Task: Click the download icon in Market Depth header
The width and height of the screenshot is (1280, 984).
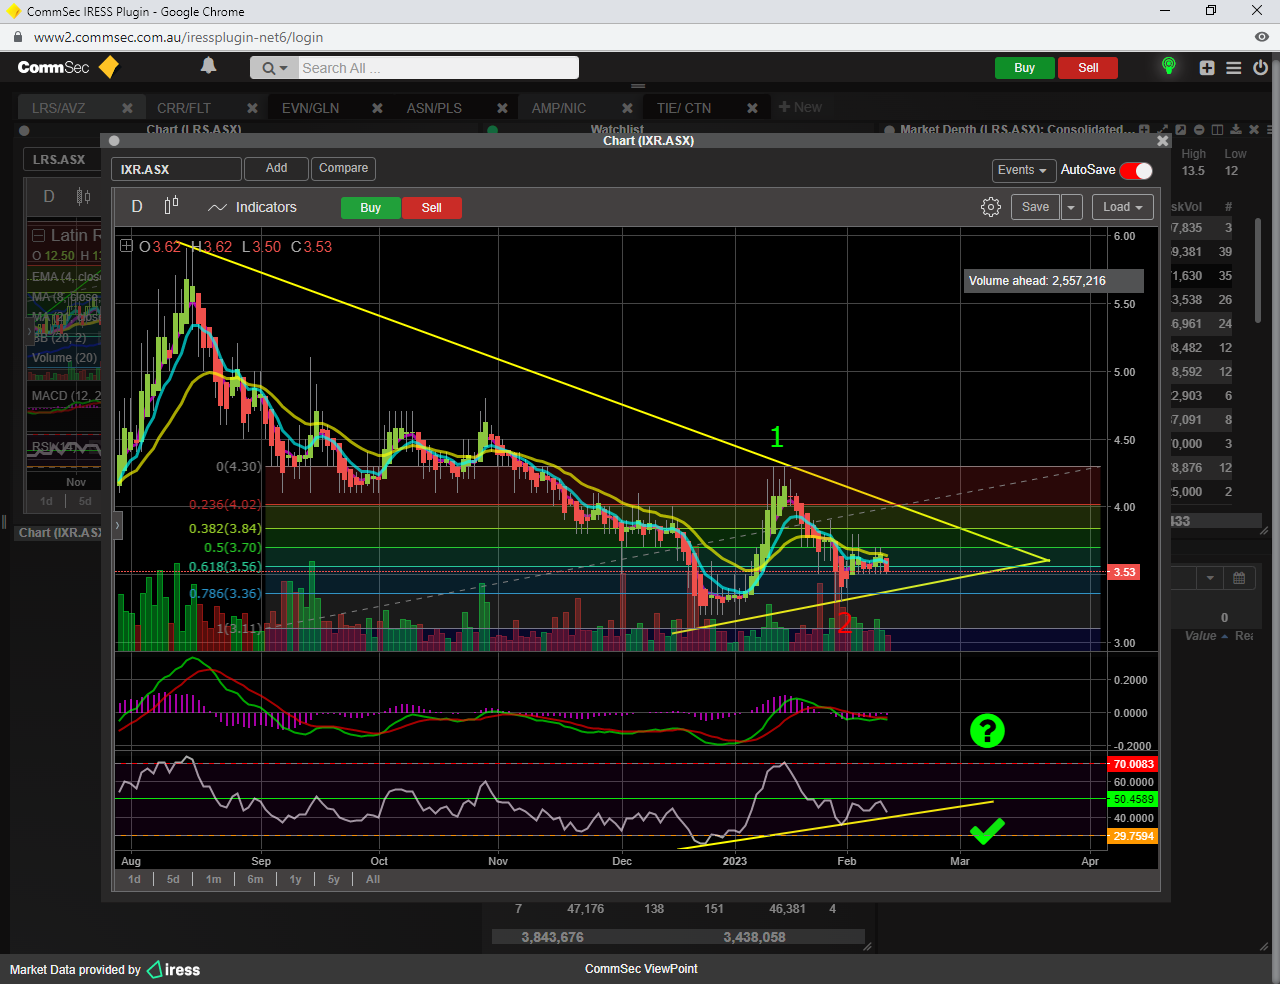Action: coord(1235,130)
